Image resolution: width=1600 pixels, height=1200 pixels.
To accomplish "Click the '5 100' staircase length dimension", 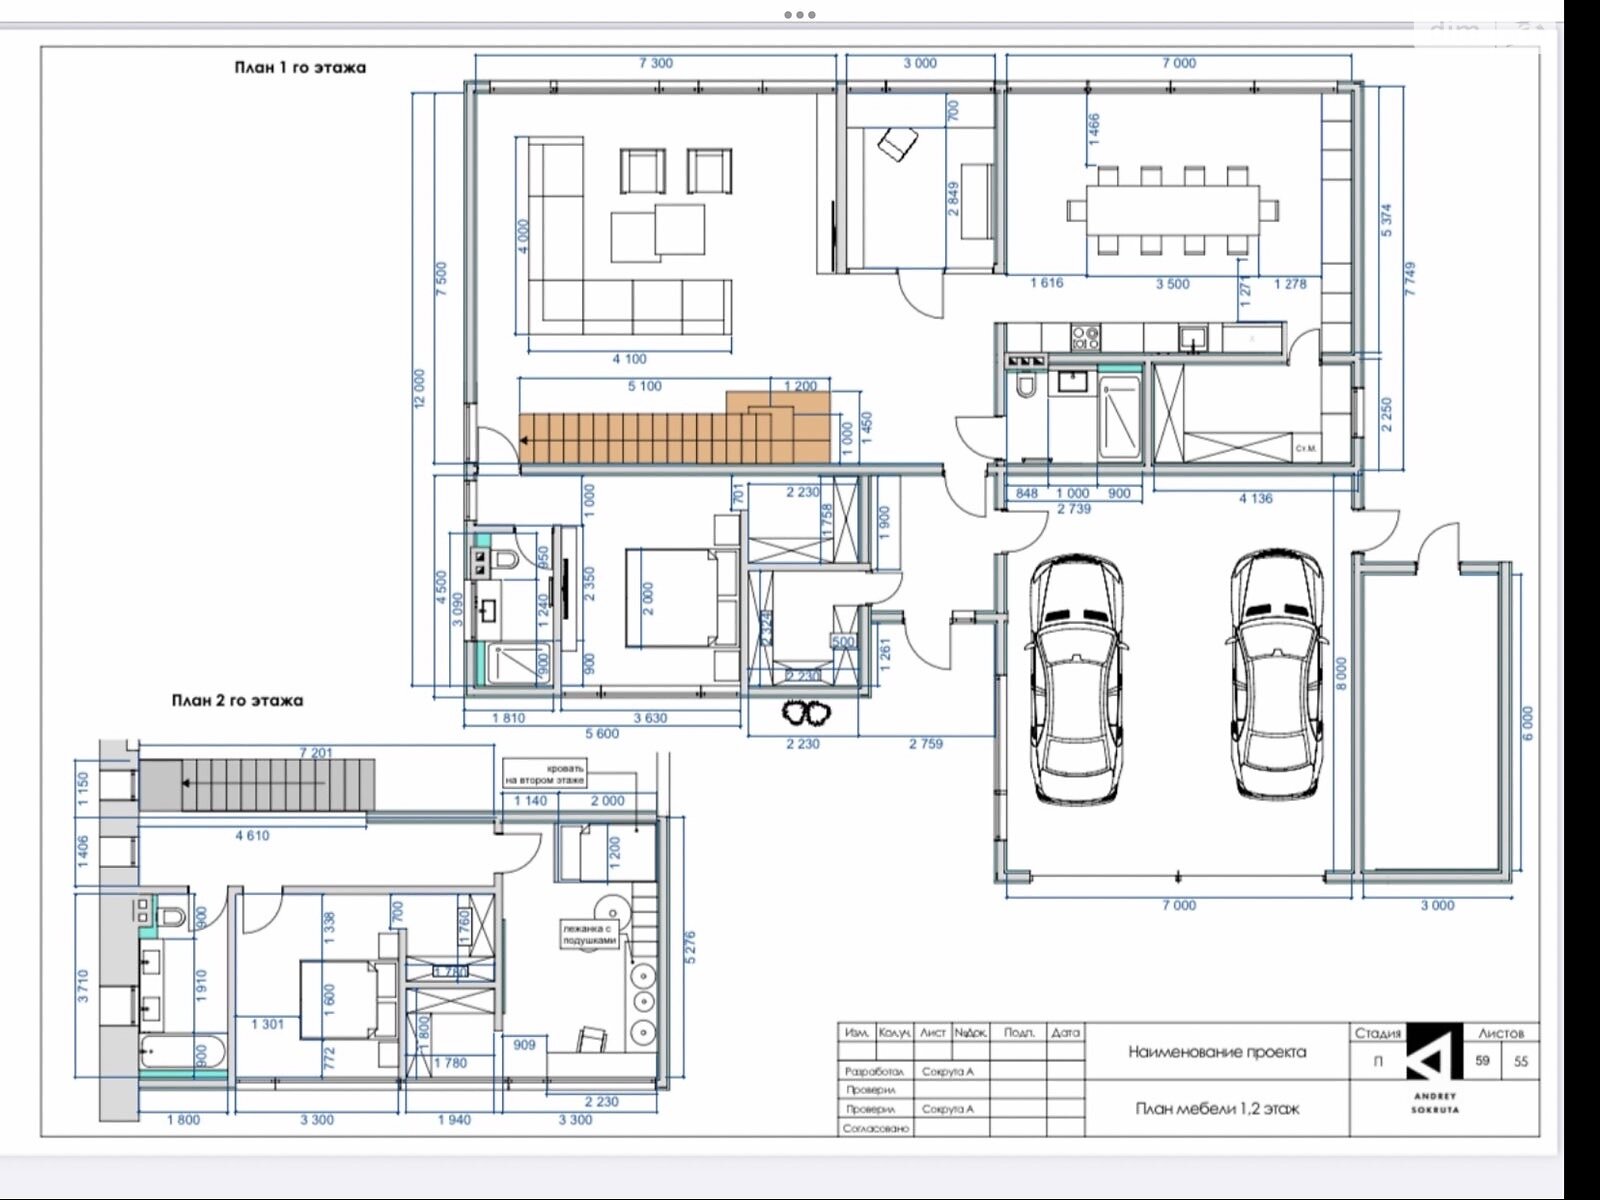I will click(644, 386).
